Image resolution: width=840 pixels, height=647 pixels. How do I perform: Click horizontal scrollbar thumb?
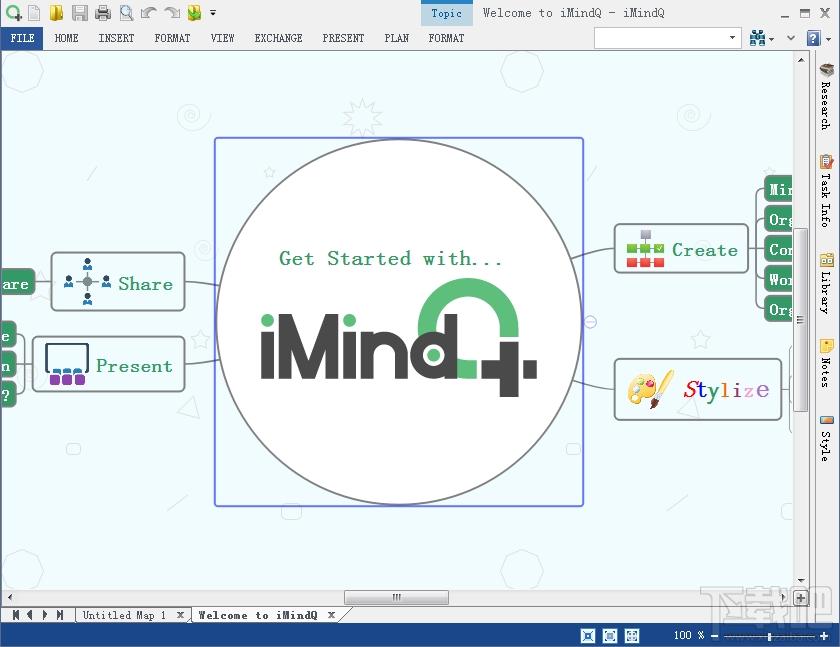[x=396, y=597]
